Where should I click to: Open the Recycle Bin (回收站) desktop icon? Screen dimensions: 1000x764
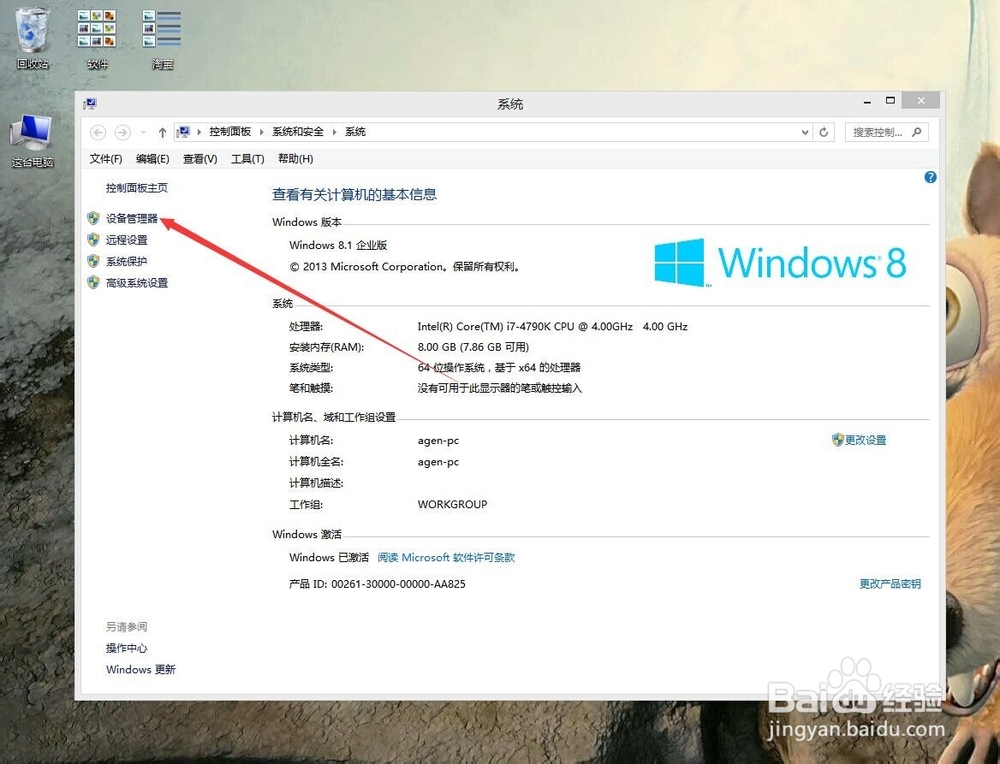32,38
